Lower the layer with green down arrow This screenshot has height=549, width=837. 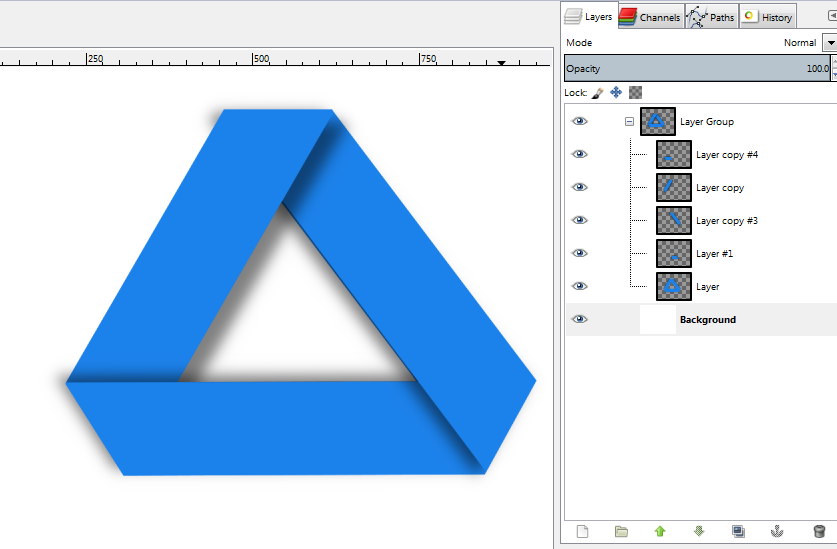[699, 531]
